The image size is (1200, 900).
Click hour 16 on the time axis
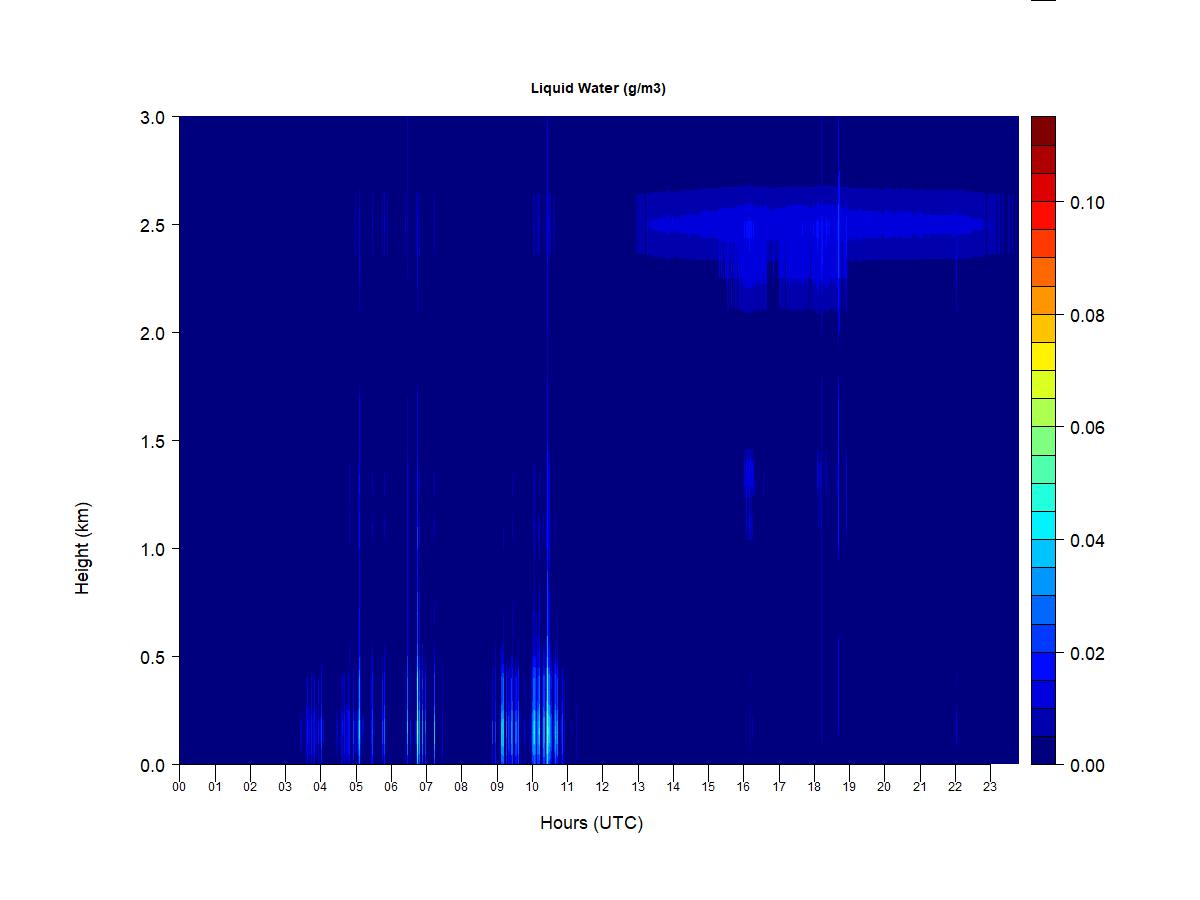pyautogui.click(x=744, y=787)
